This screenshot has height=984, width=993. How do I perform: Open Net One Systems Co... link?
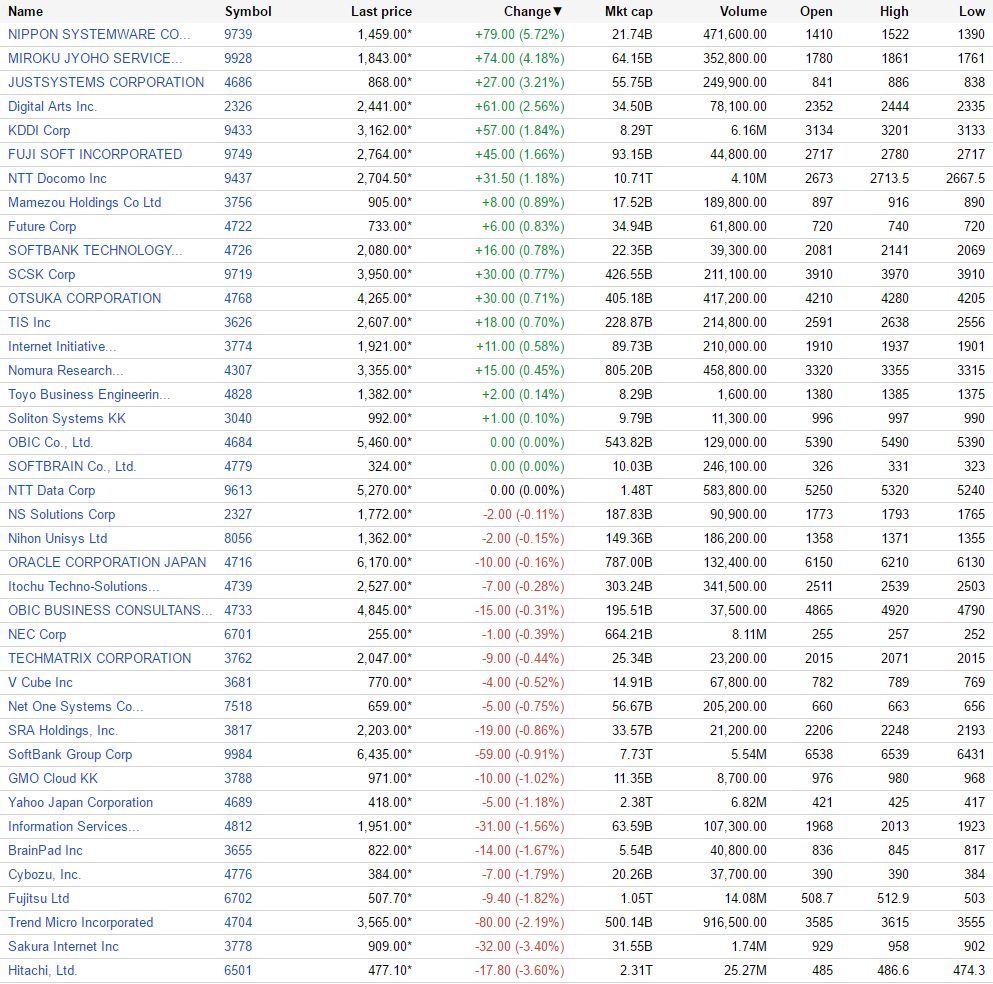(x=75, y=707)
